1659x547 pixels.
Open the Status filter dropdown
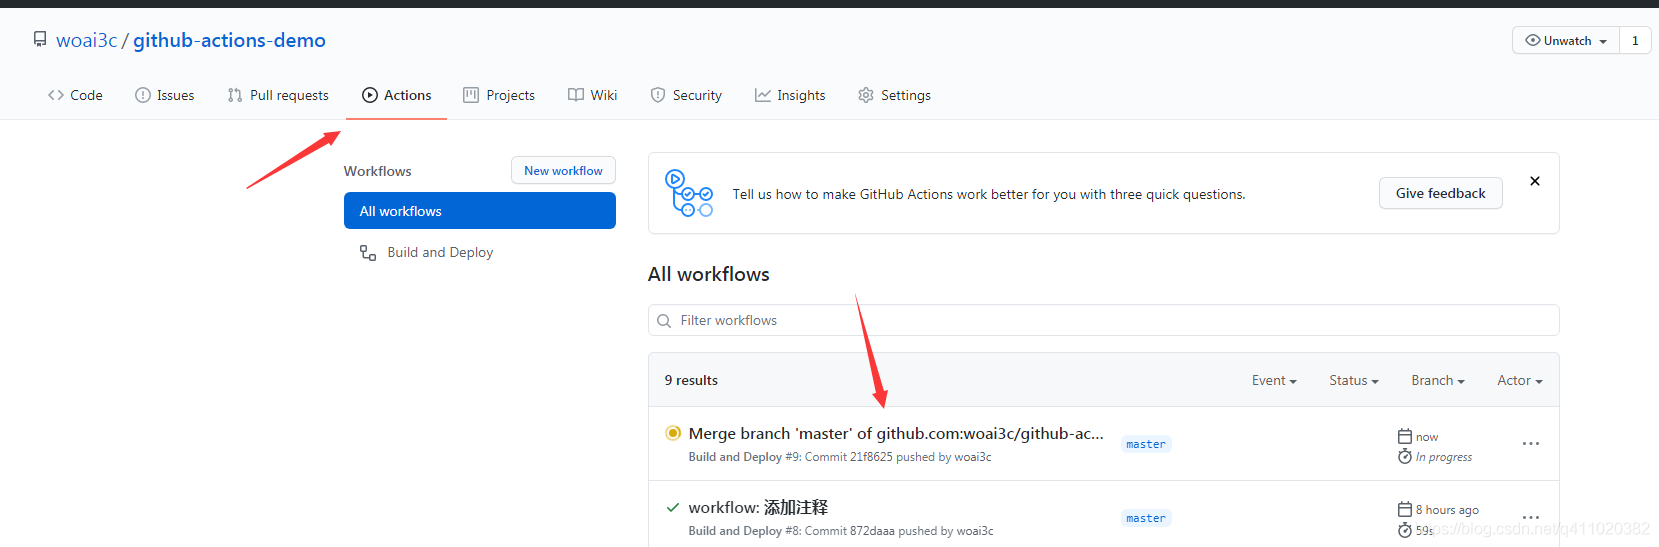pyautogui.click(x=1354, y=380)
